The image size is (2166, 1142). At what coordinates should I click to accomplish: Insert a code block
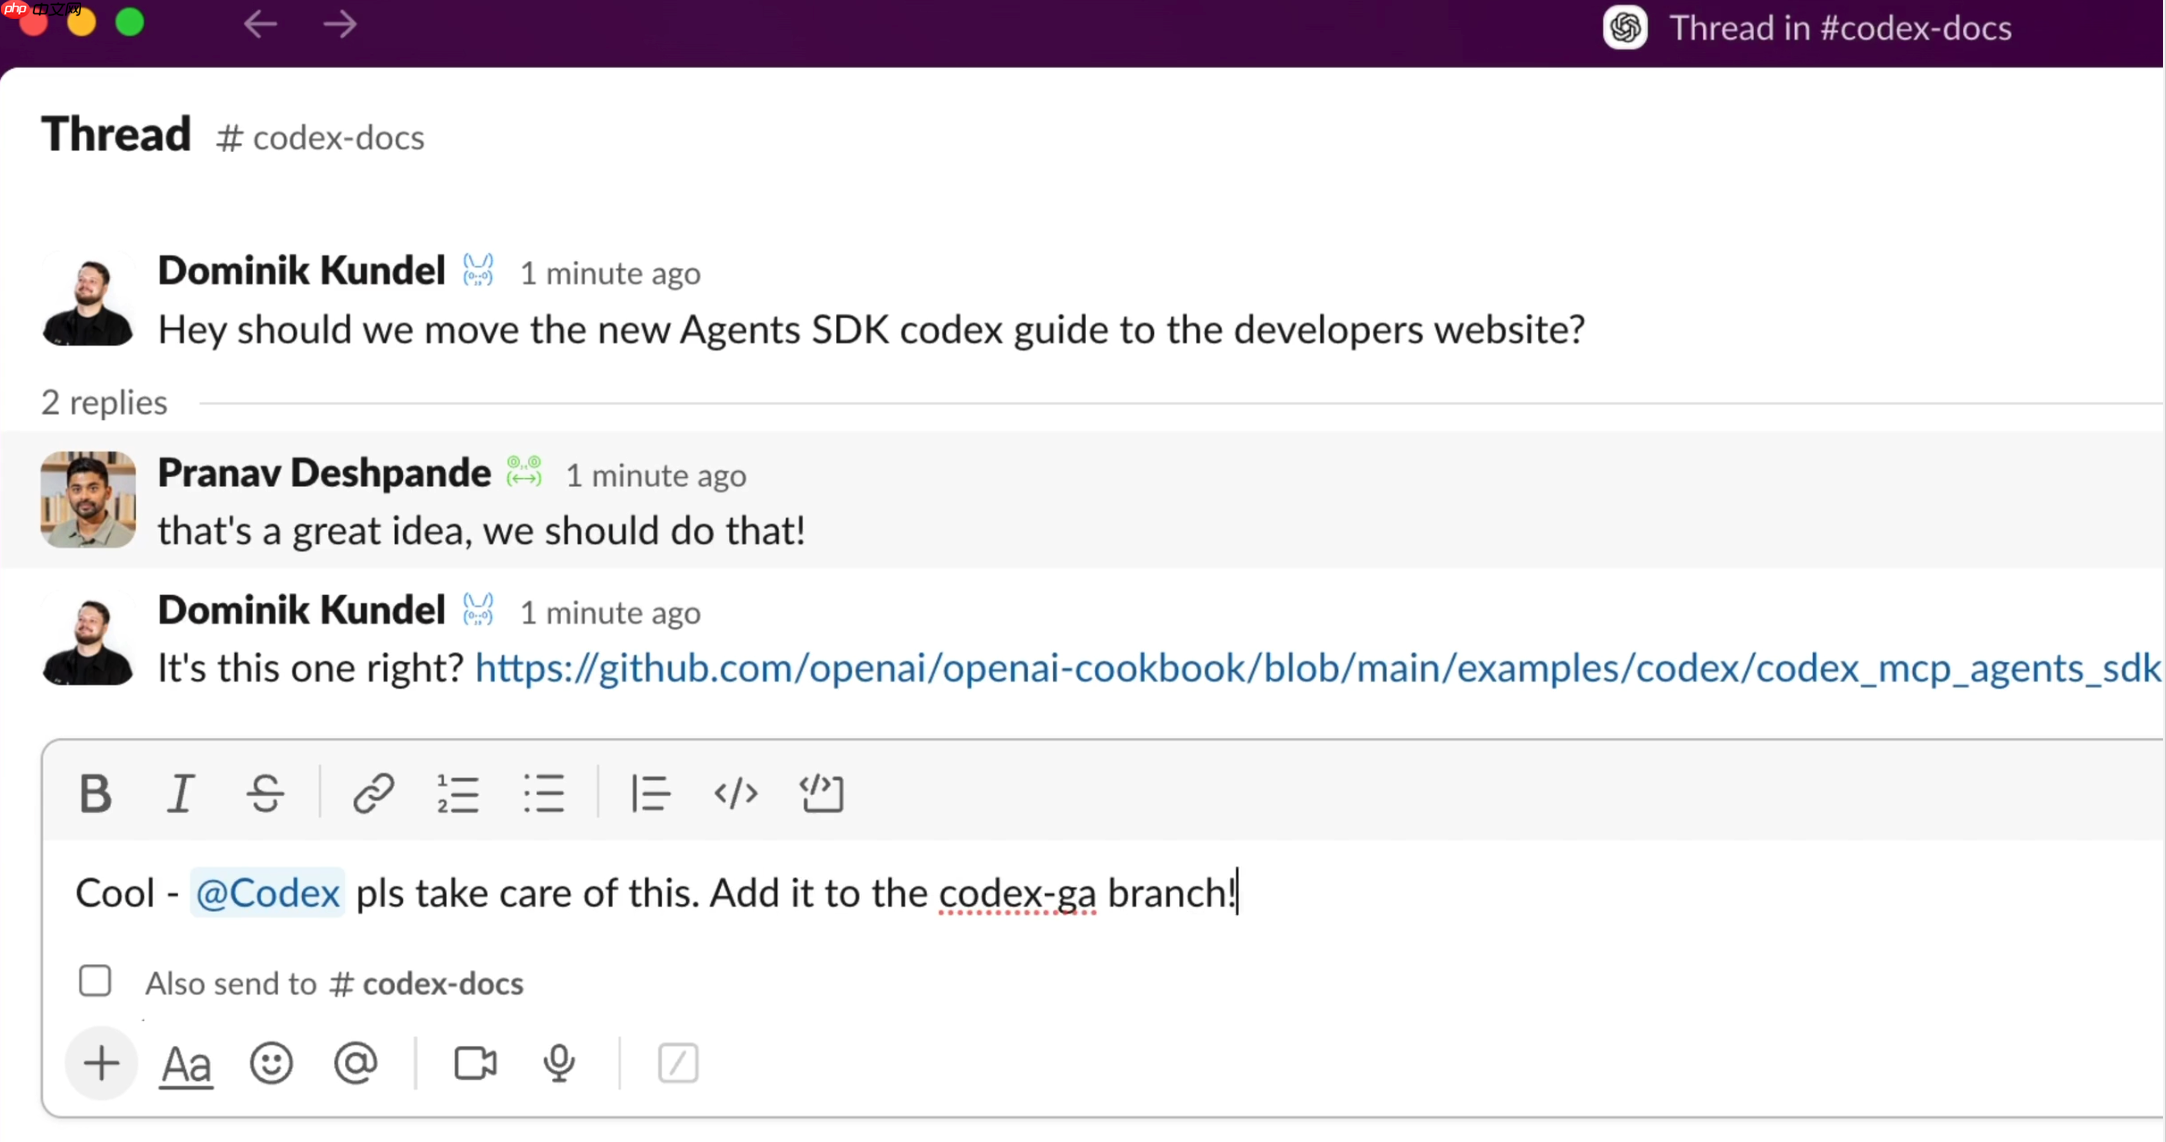pos(821,793)
